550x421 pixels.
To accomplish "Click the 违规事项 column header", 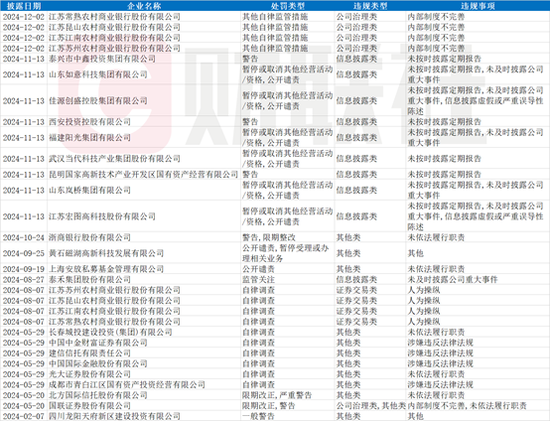I will pos(478,6).
